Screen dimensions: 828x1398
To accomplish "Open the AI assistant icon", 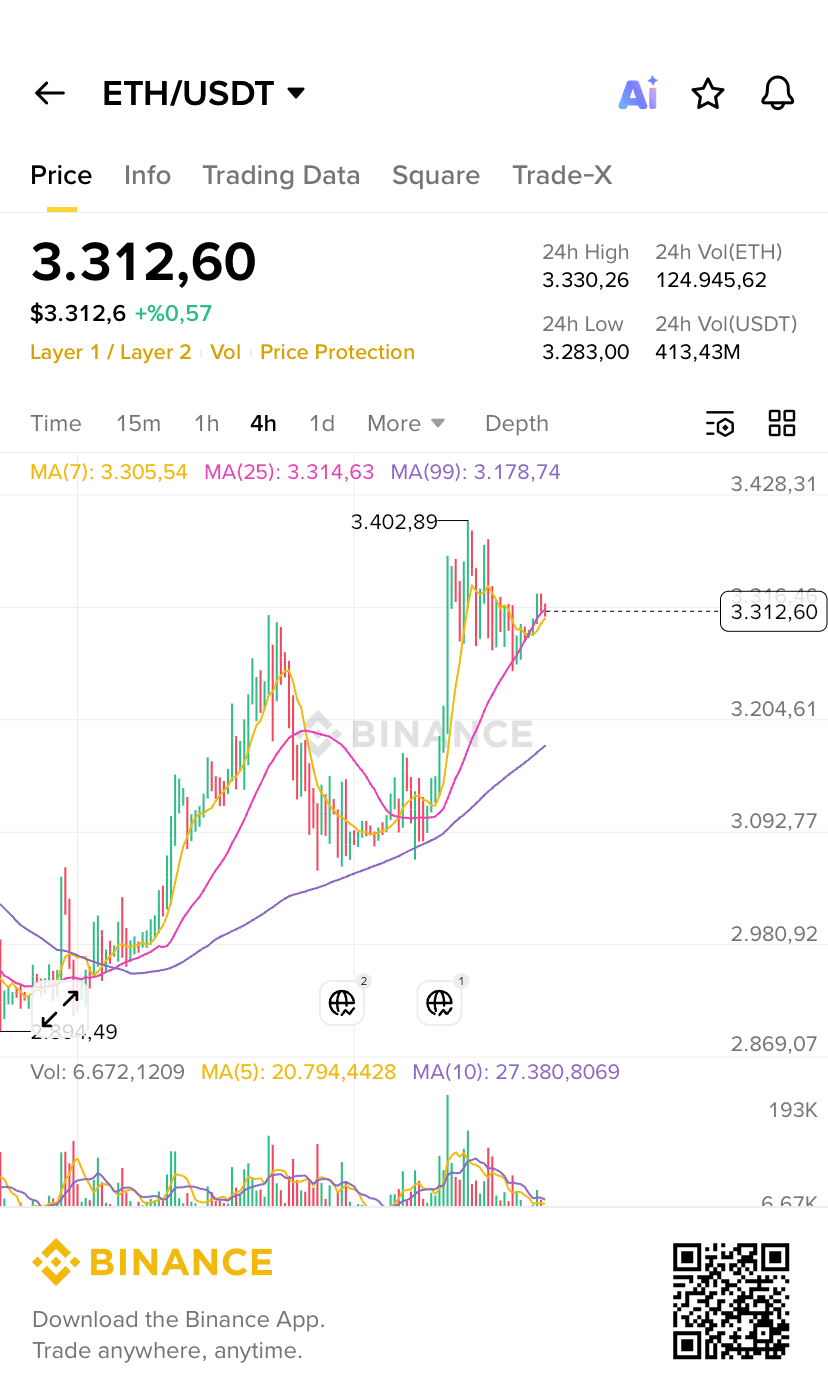I will click(638, 93).
